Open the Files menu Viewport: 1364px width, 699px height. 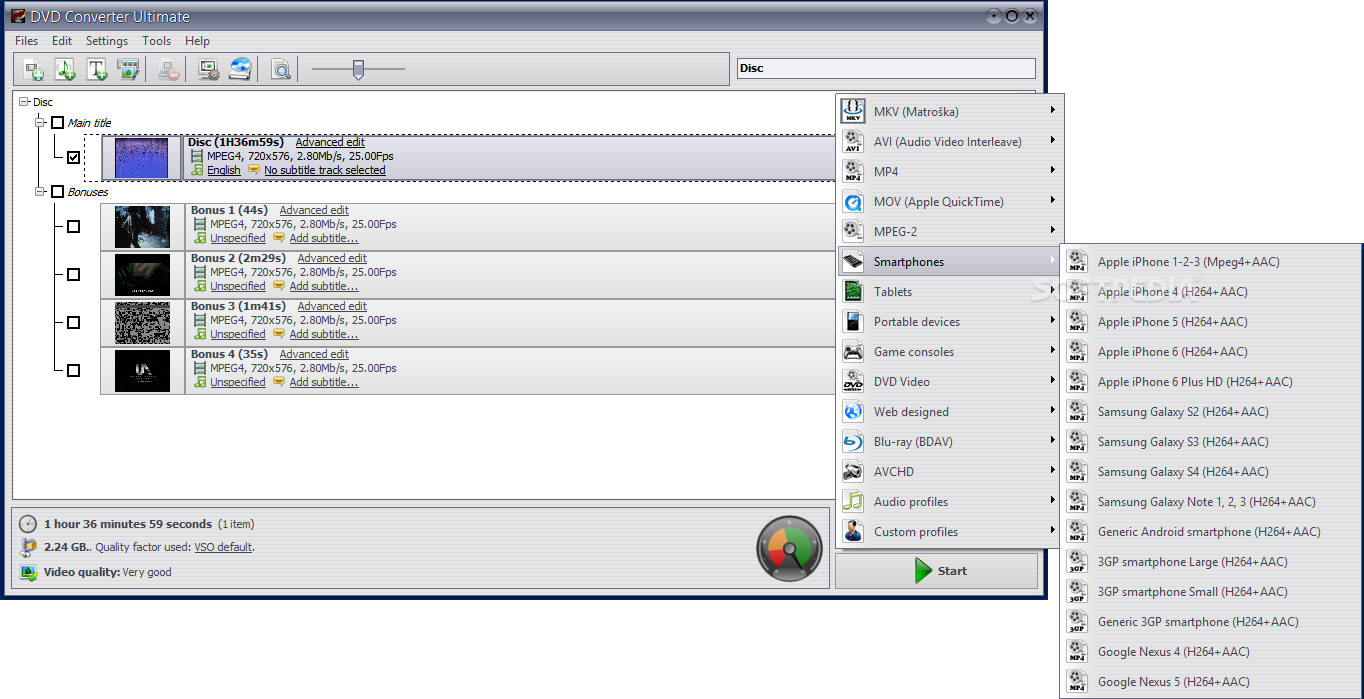(x=27, y=41)
